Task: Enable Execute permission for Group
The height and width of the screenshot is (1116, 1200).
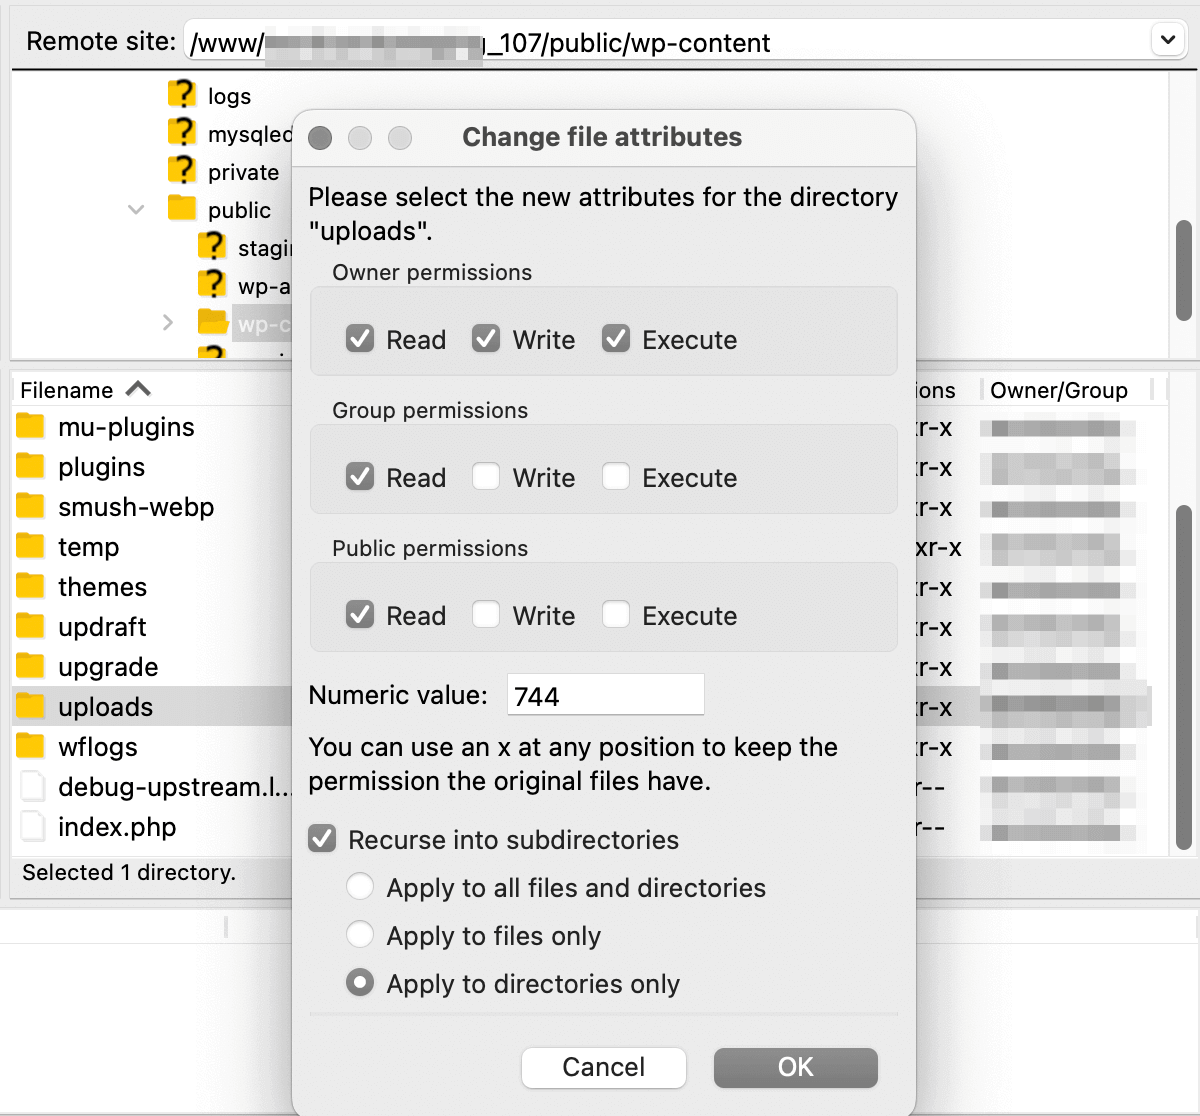Action: pyautogui.click(x=616, y=477)
